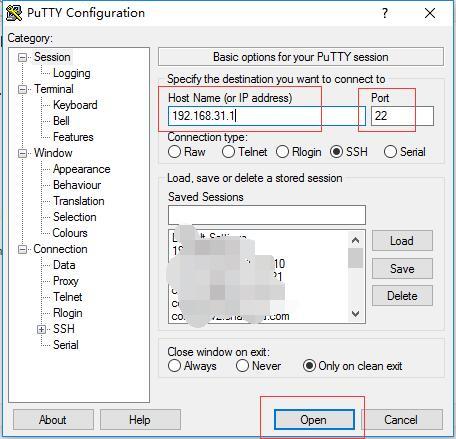
Task: Click the Cancel button
Action: [401, 419]
